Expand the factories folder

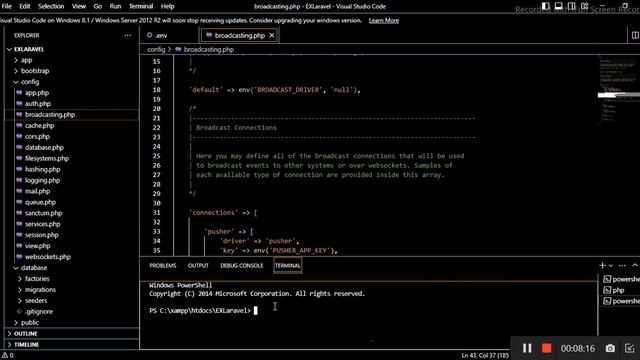click(x=37, y=279)
